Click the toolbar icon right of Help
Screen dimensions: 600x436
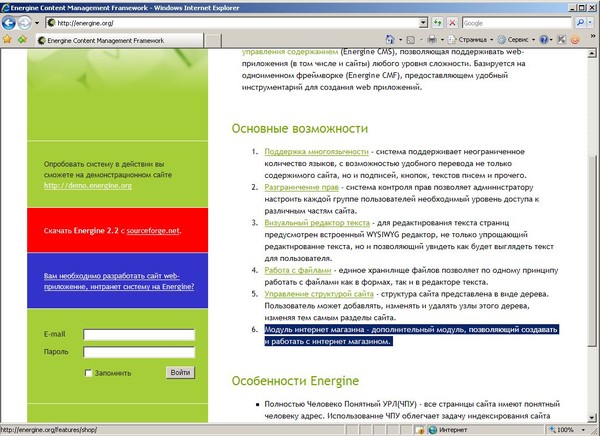point(561,39)
